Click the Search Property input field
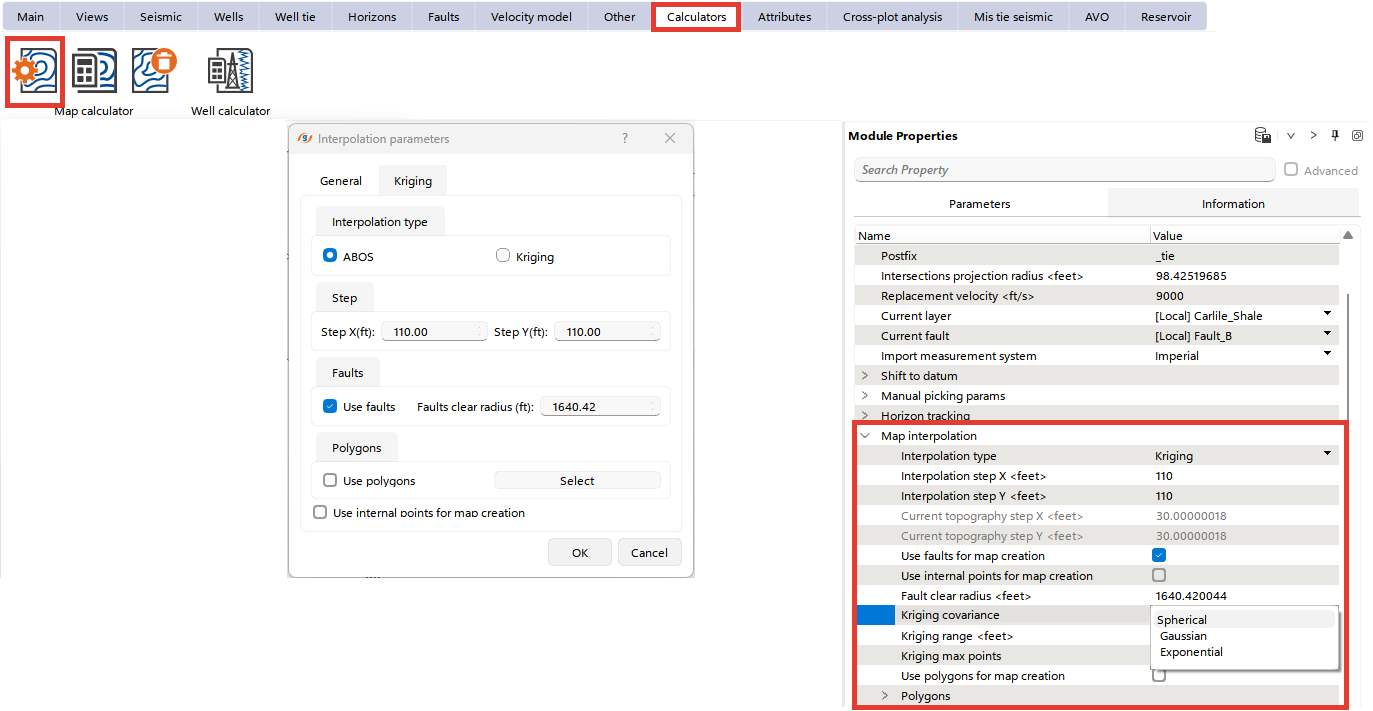Screen dimensions: 1373x711 point(1064,170)
